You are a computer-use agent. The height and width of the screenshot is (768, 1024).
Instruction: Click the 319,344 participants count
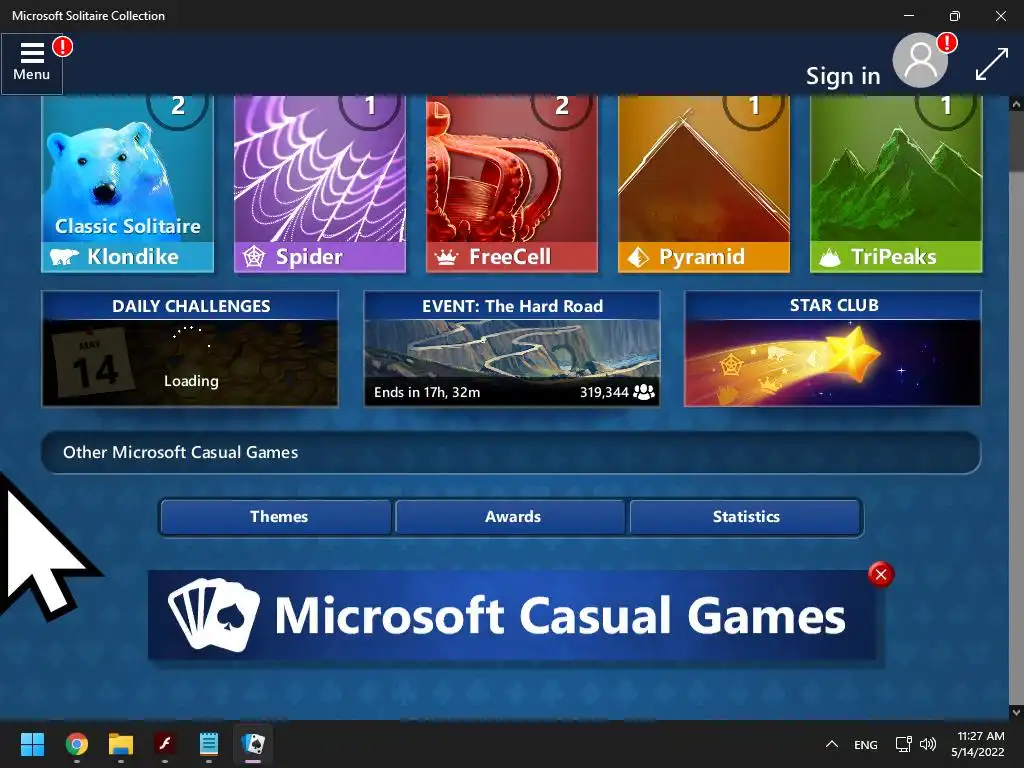[604, 392]
